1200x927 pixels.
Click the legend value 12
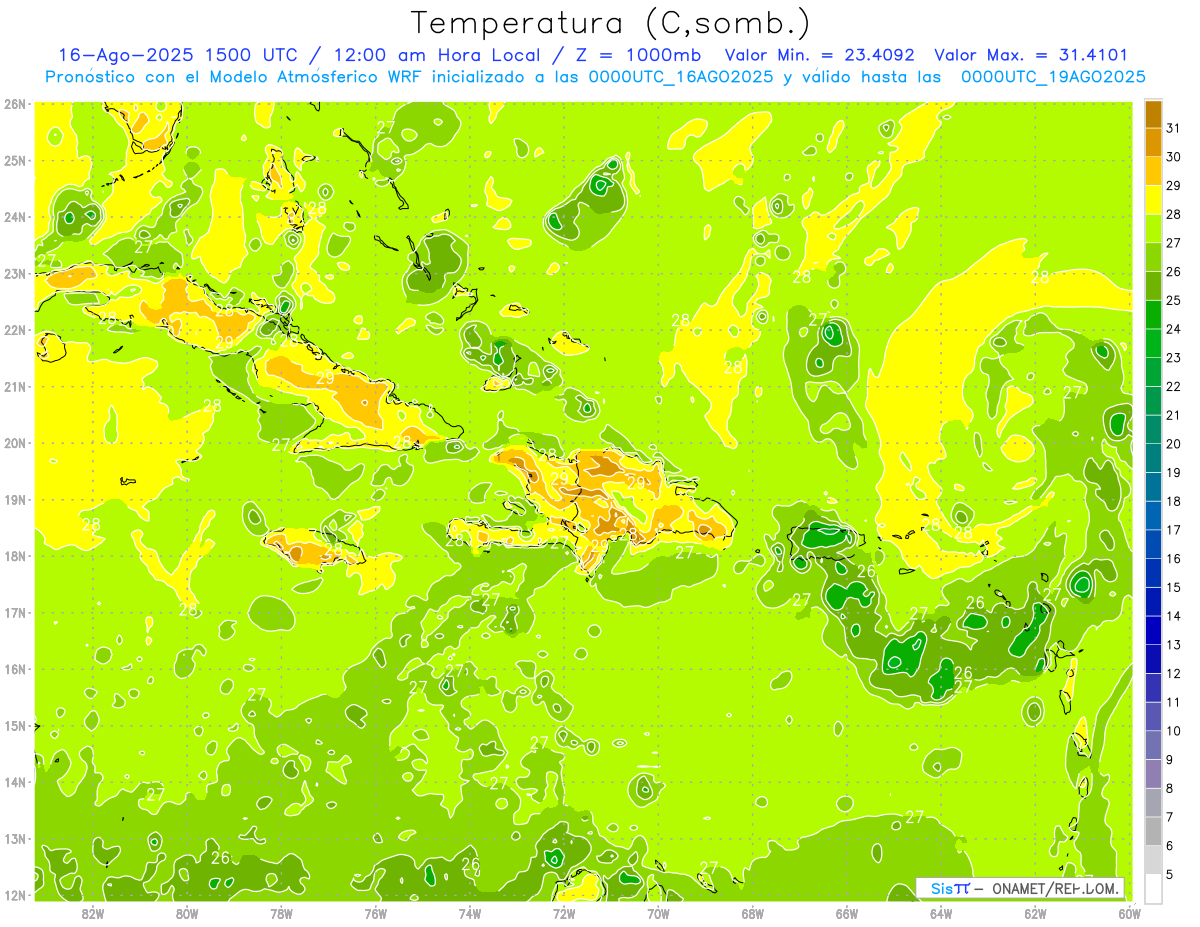[1174, 673]
